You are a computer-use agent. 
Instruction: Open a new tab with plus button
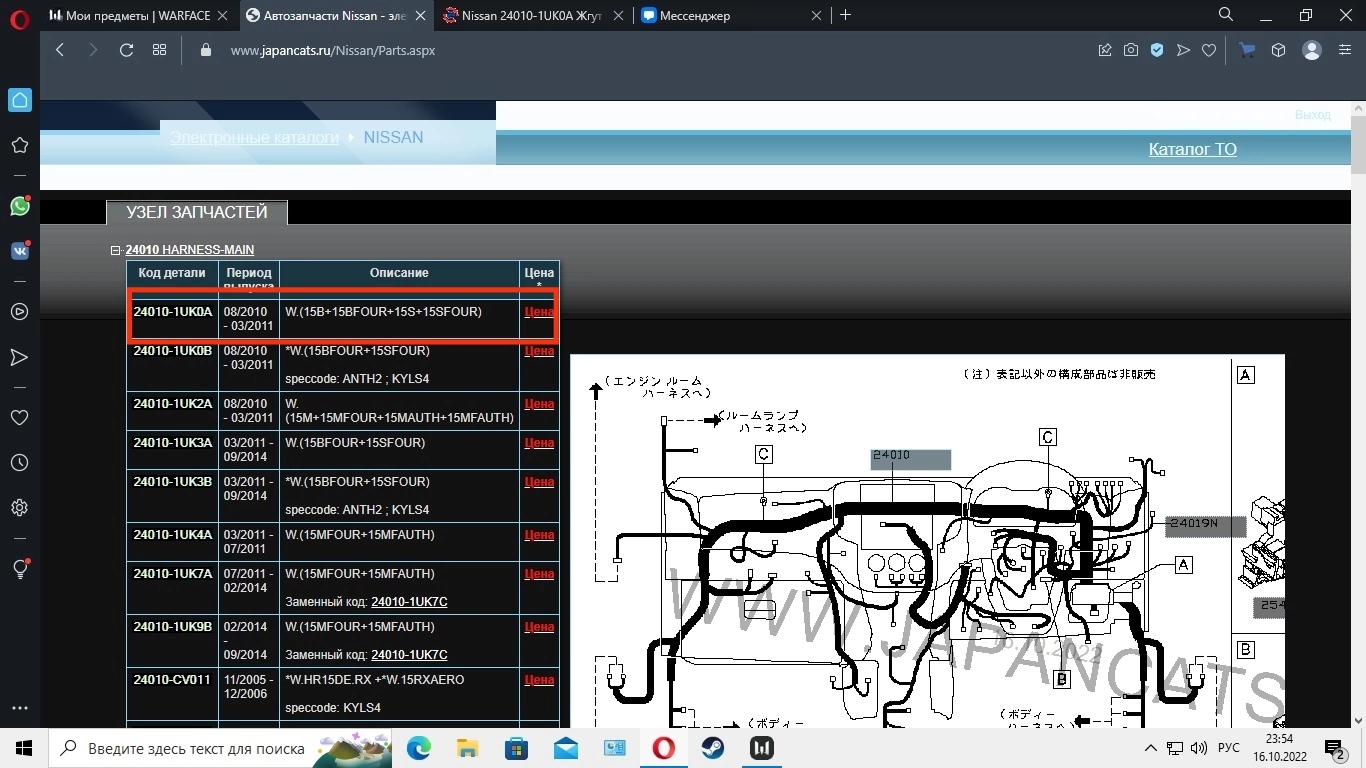pos(846,15)
